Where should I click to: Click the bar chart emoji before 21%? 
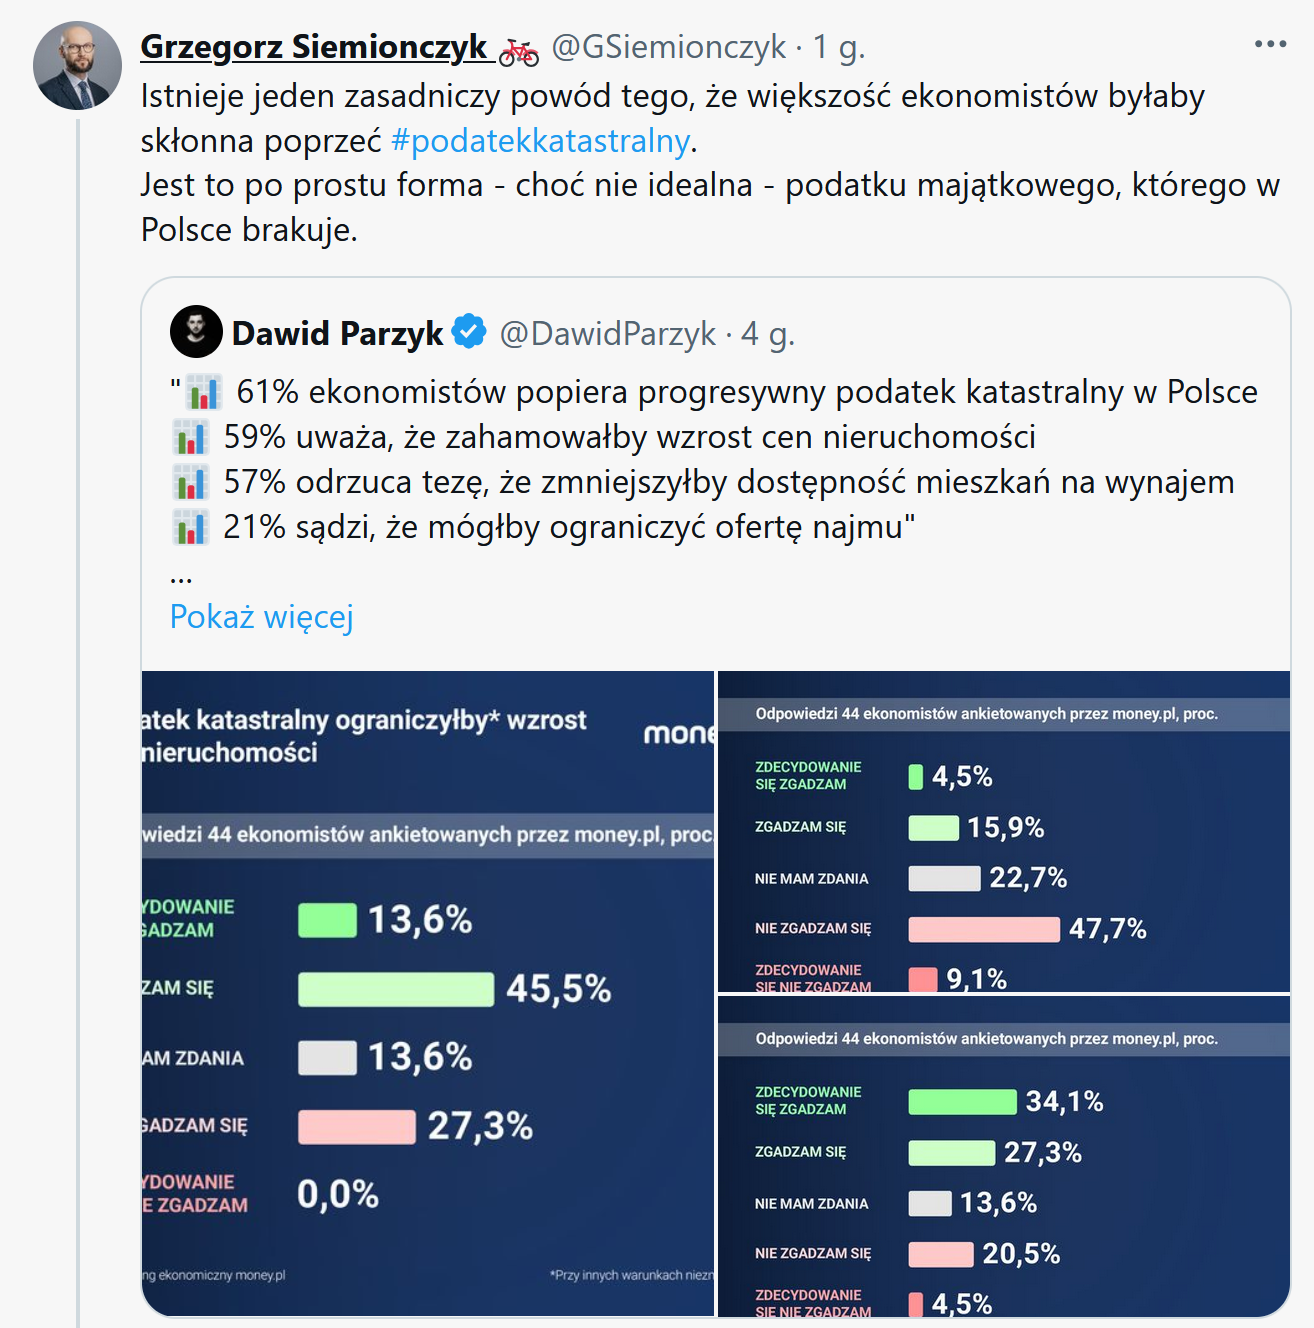click(190, 527)
